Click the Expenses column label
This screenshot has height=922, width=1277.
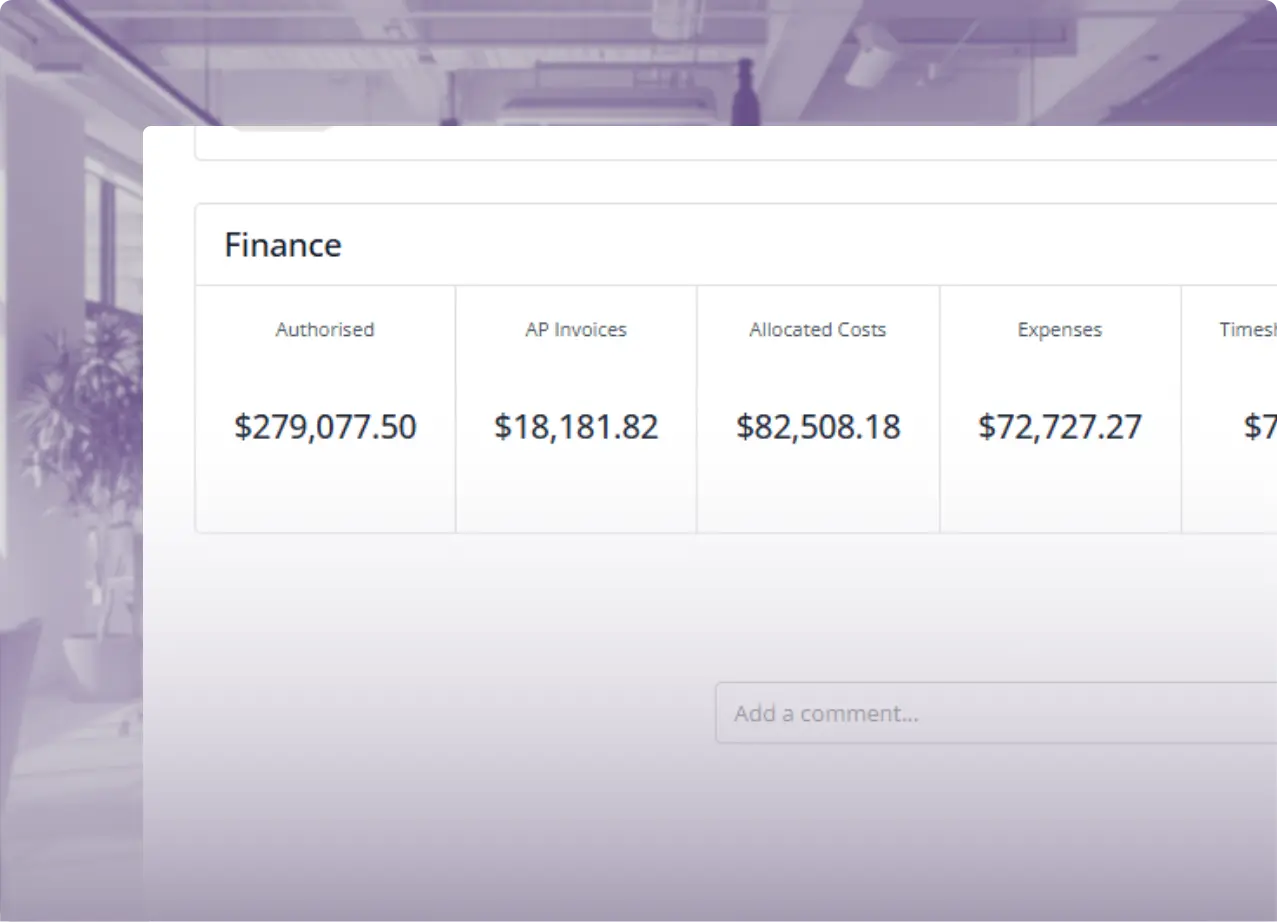(1059, 329)
